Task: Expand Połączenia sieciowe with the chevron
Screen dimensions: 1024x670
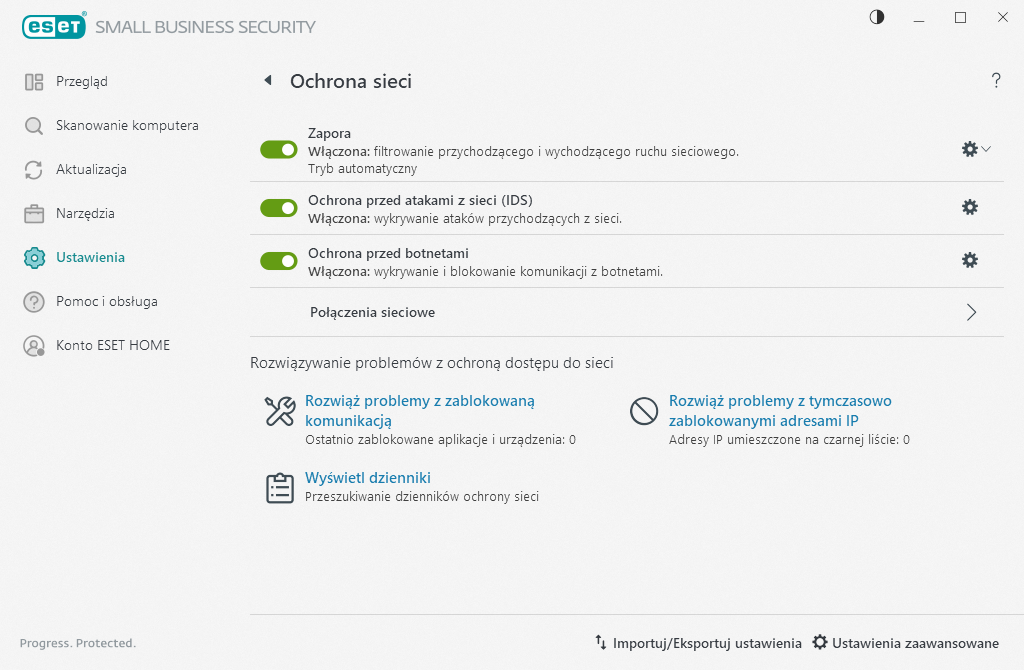Action: 971,312
